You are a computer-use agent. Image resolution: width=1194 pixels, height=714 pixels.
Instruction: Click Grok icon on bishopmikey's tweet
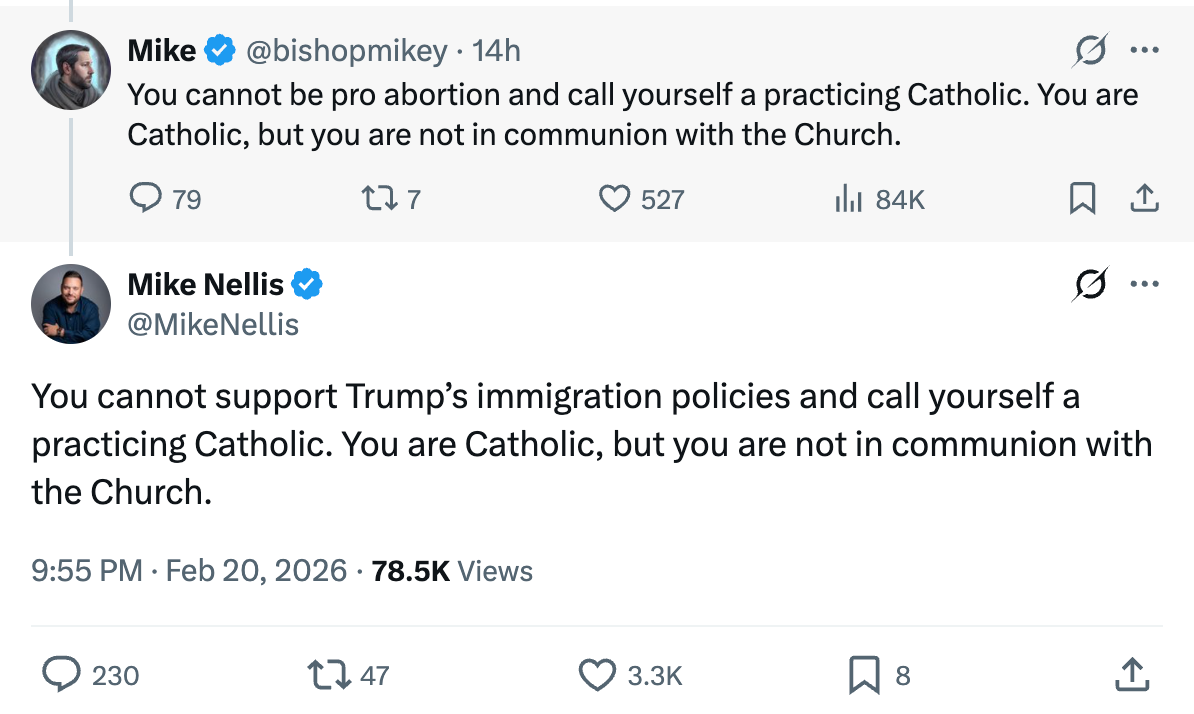tap(1089, 50)
